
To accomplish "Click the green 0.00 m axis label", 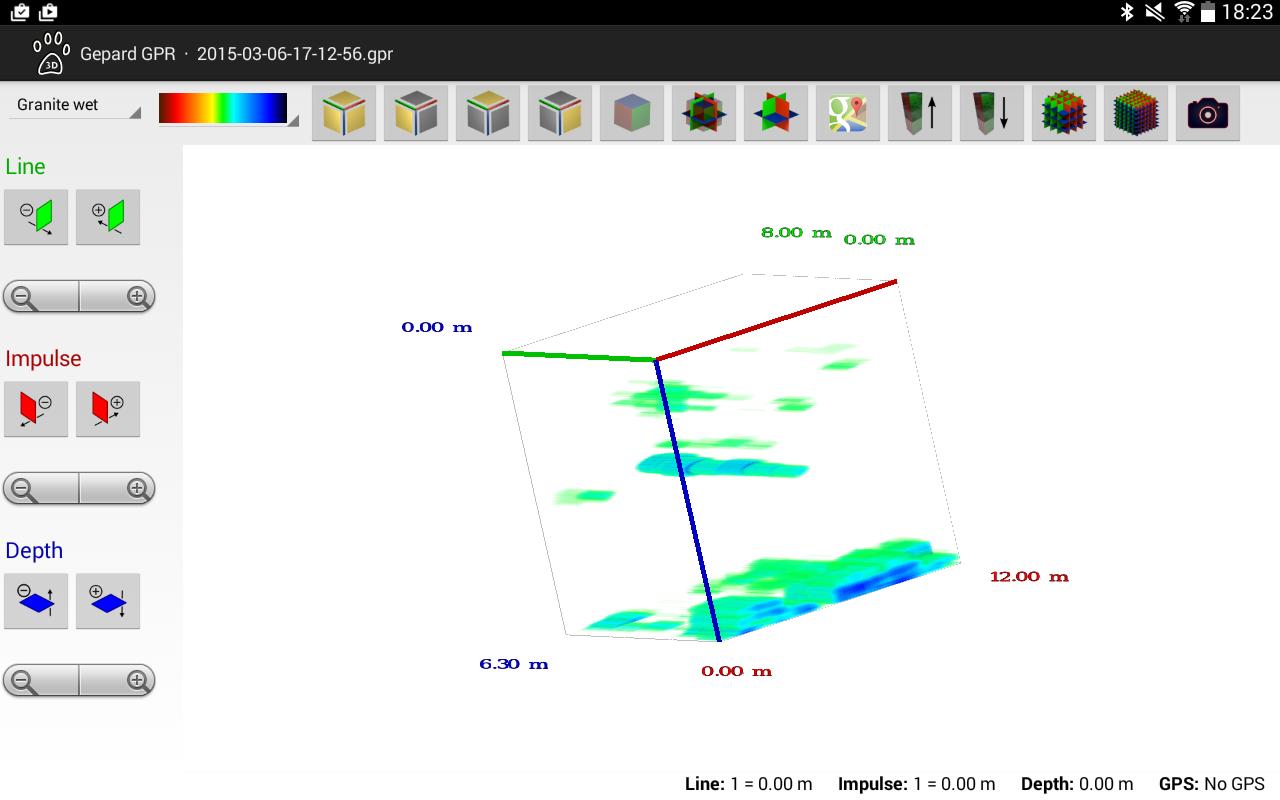I will [x=879, y=240].
